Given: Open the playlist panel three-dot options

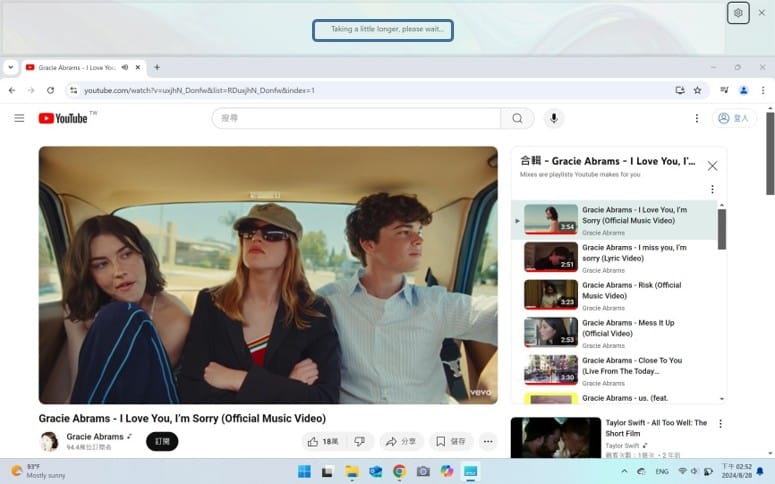Looking at the screenshot, I should (712, 189).
